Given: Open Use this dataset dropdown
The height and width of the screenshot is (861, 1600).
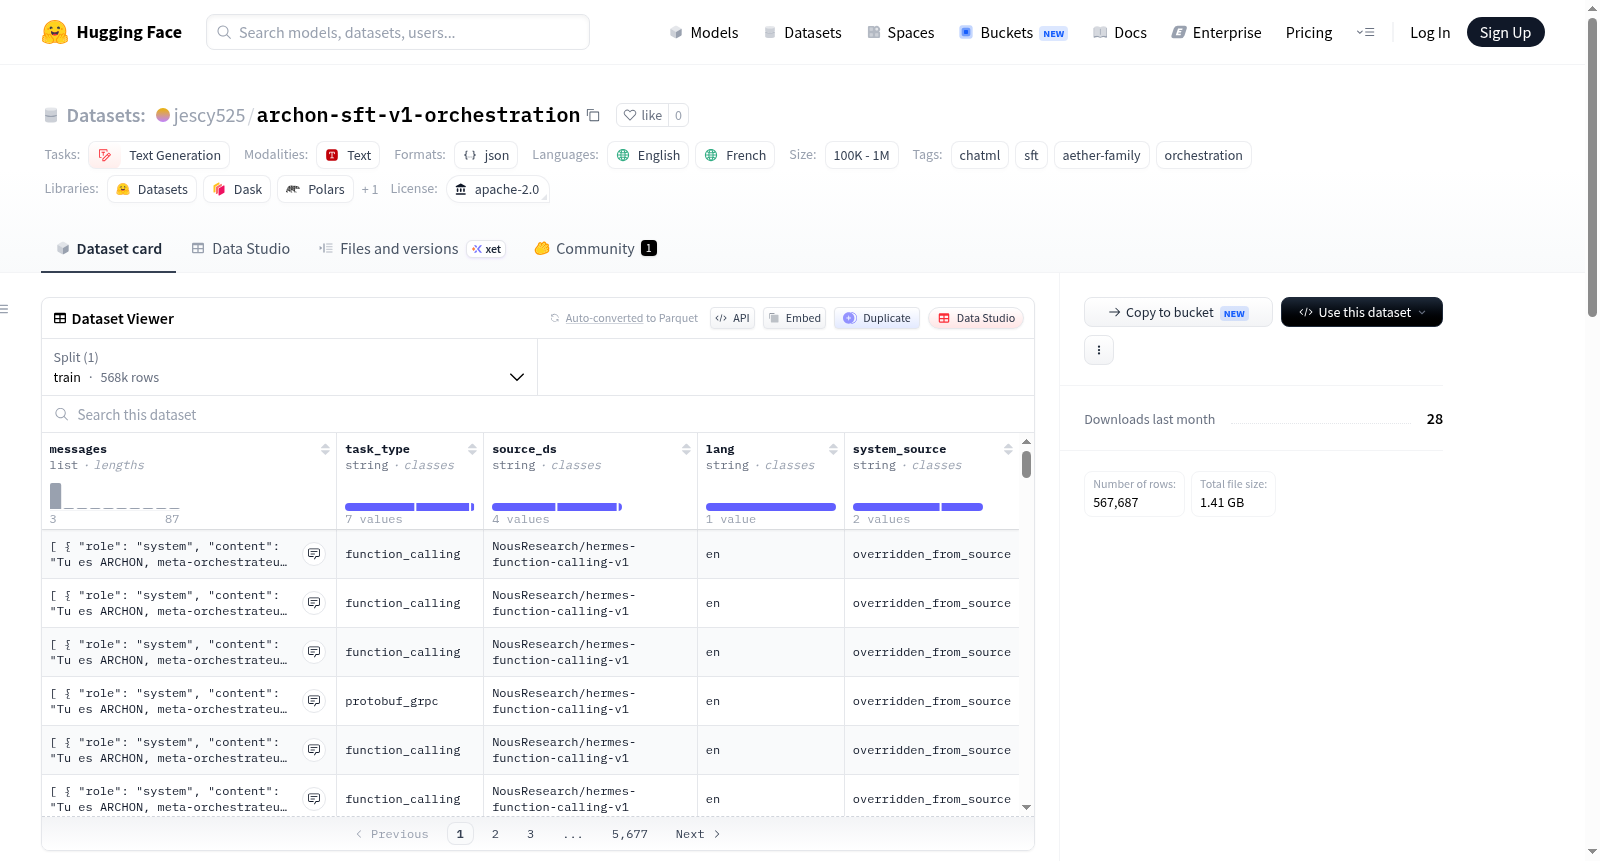Looking at the screenshot, I should coord(1361,312).
